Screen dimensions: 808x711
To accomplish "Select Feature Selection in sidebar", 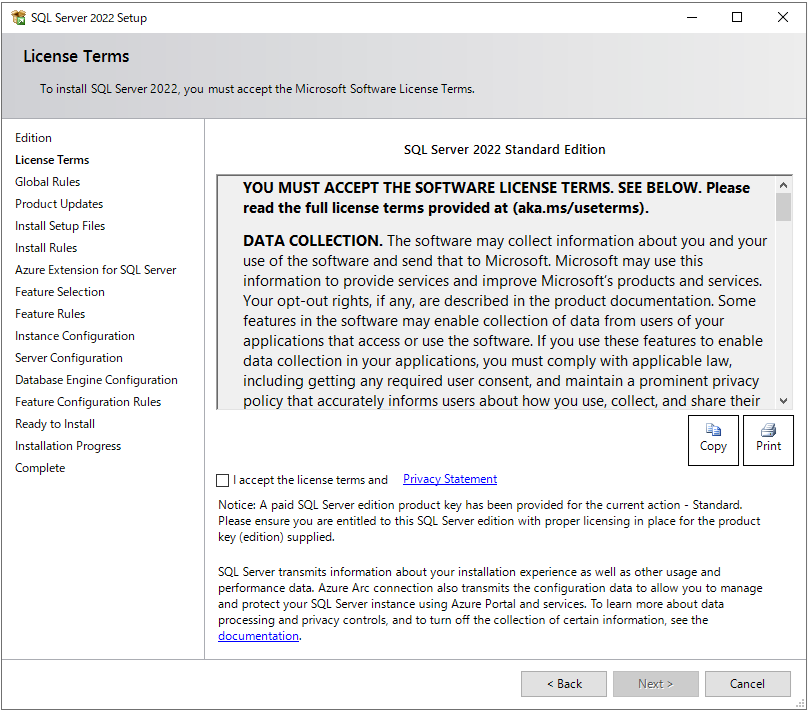I will click(60, 292).
